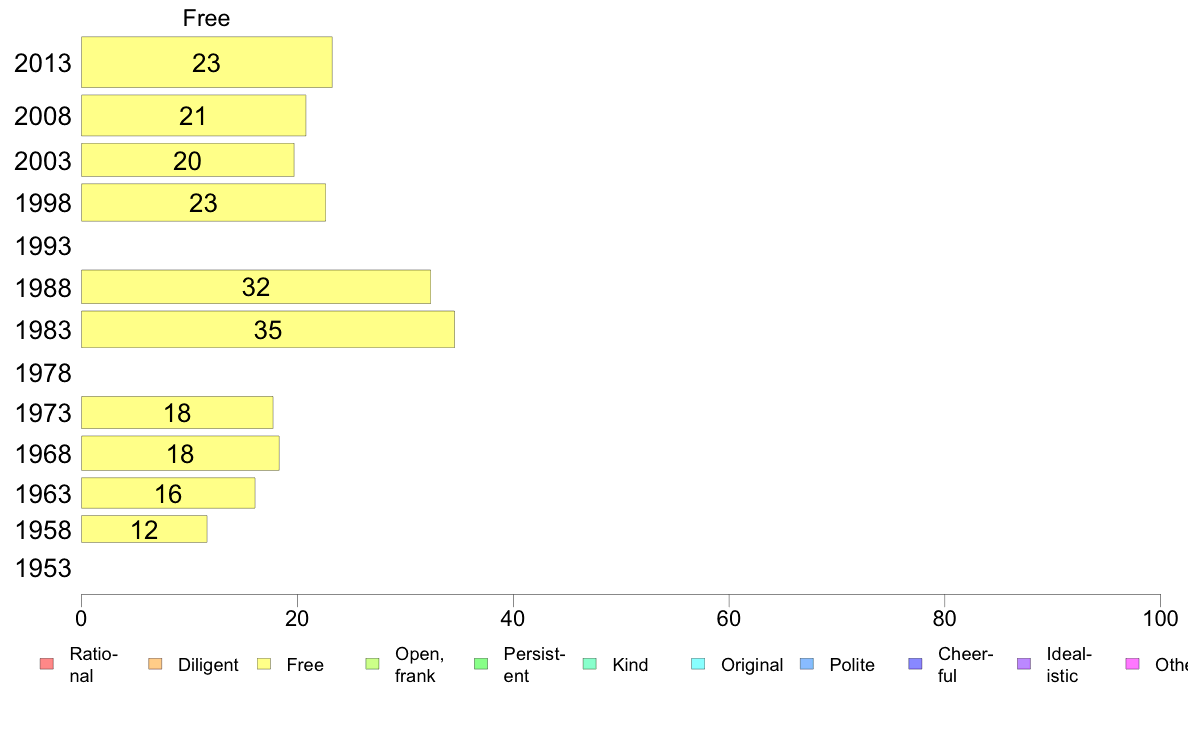Click the 1993 year axis label
This screenshot has height=736, width=1188.
(x=43, y=246)
